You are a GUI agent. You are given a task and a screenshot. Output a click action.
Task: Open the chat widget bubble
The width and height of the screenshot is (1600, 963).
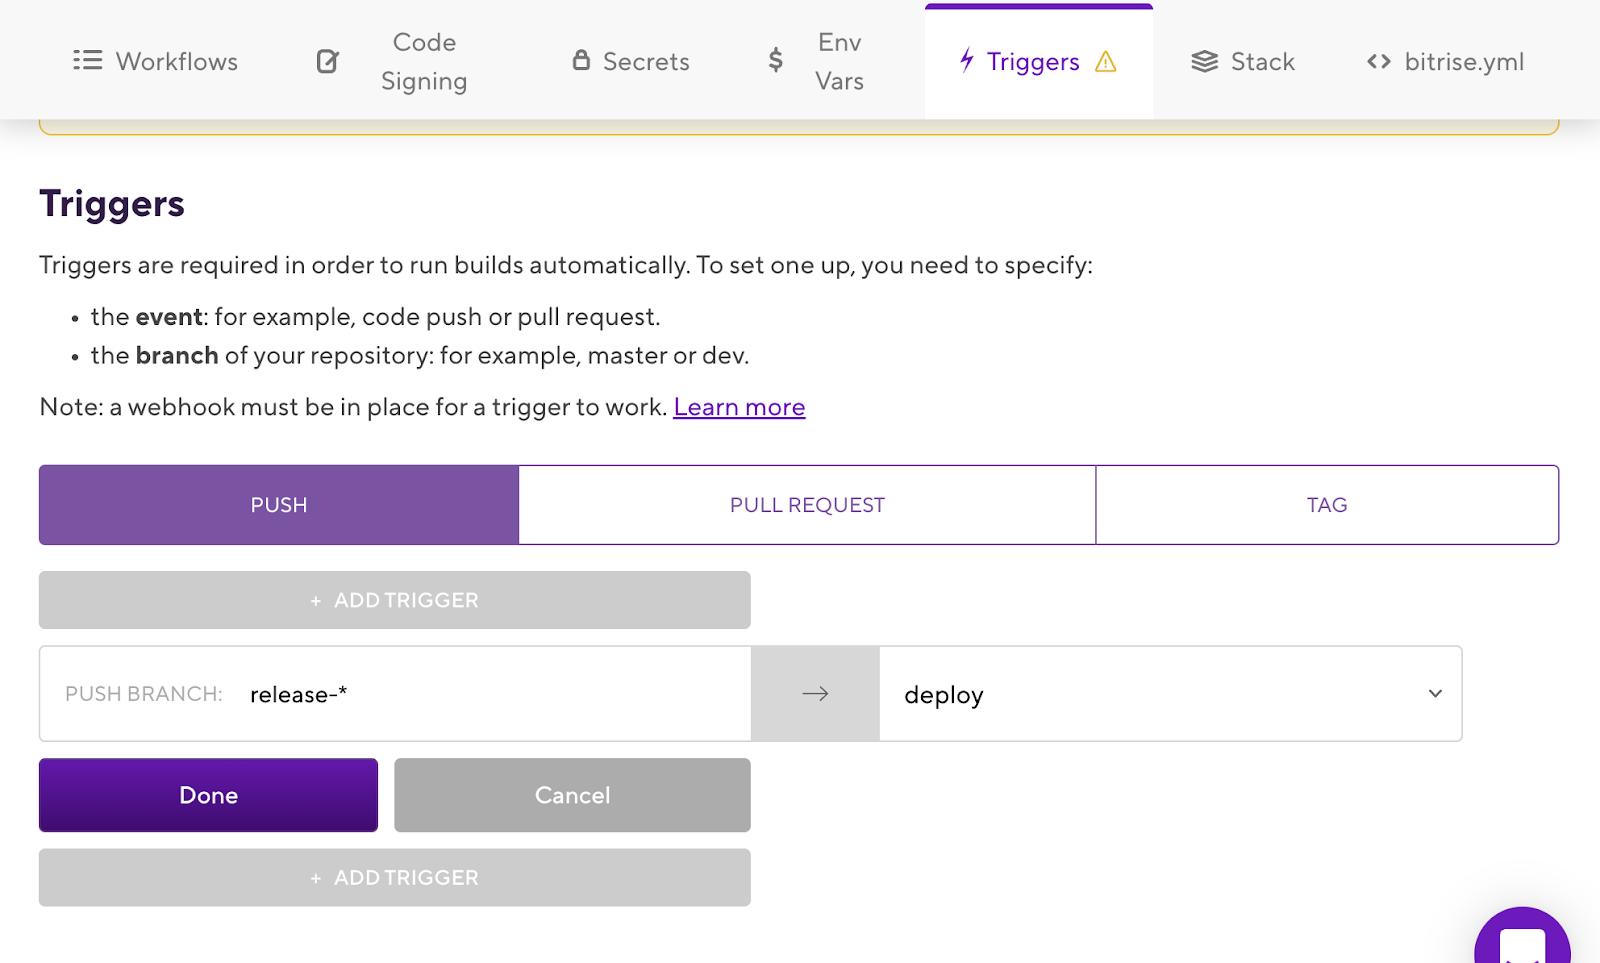(1521, 942)
